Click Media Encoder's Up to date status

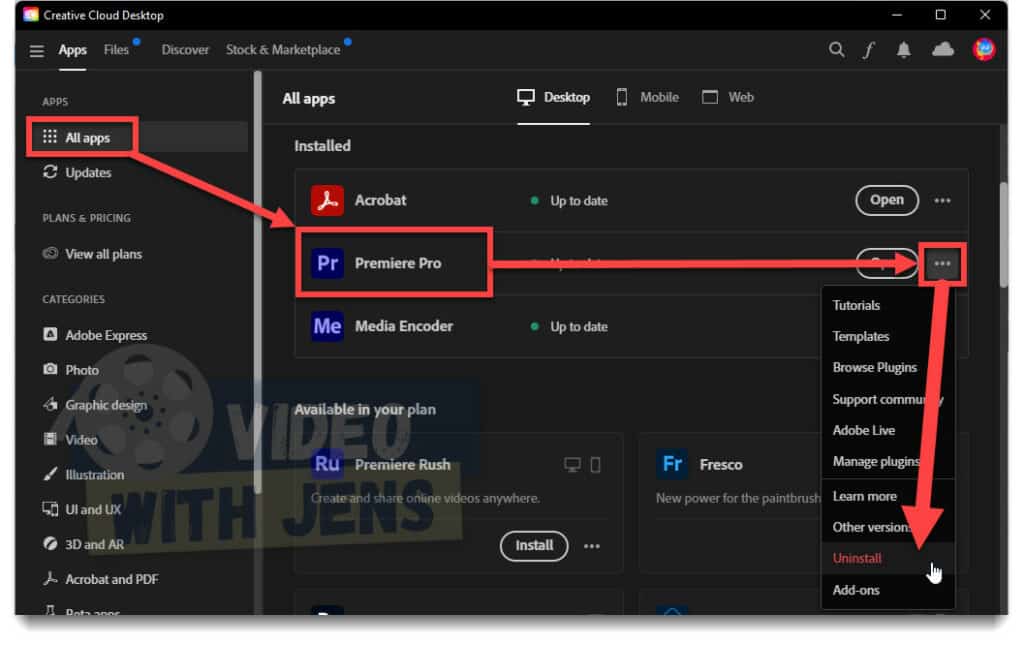[x=569, y=326]
